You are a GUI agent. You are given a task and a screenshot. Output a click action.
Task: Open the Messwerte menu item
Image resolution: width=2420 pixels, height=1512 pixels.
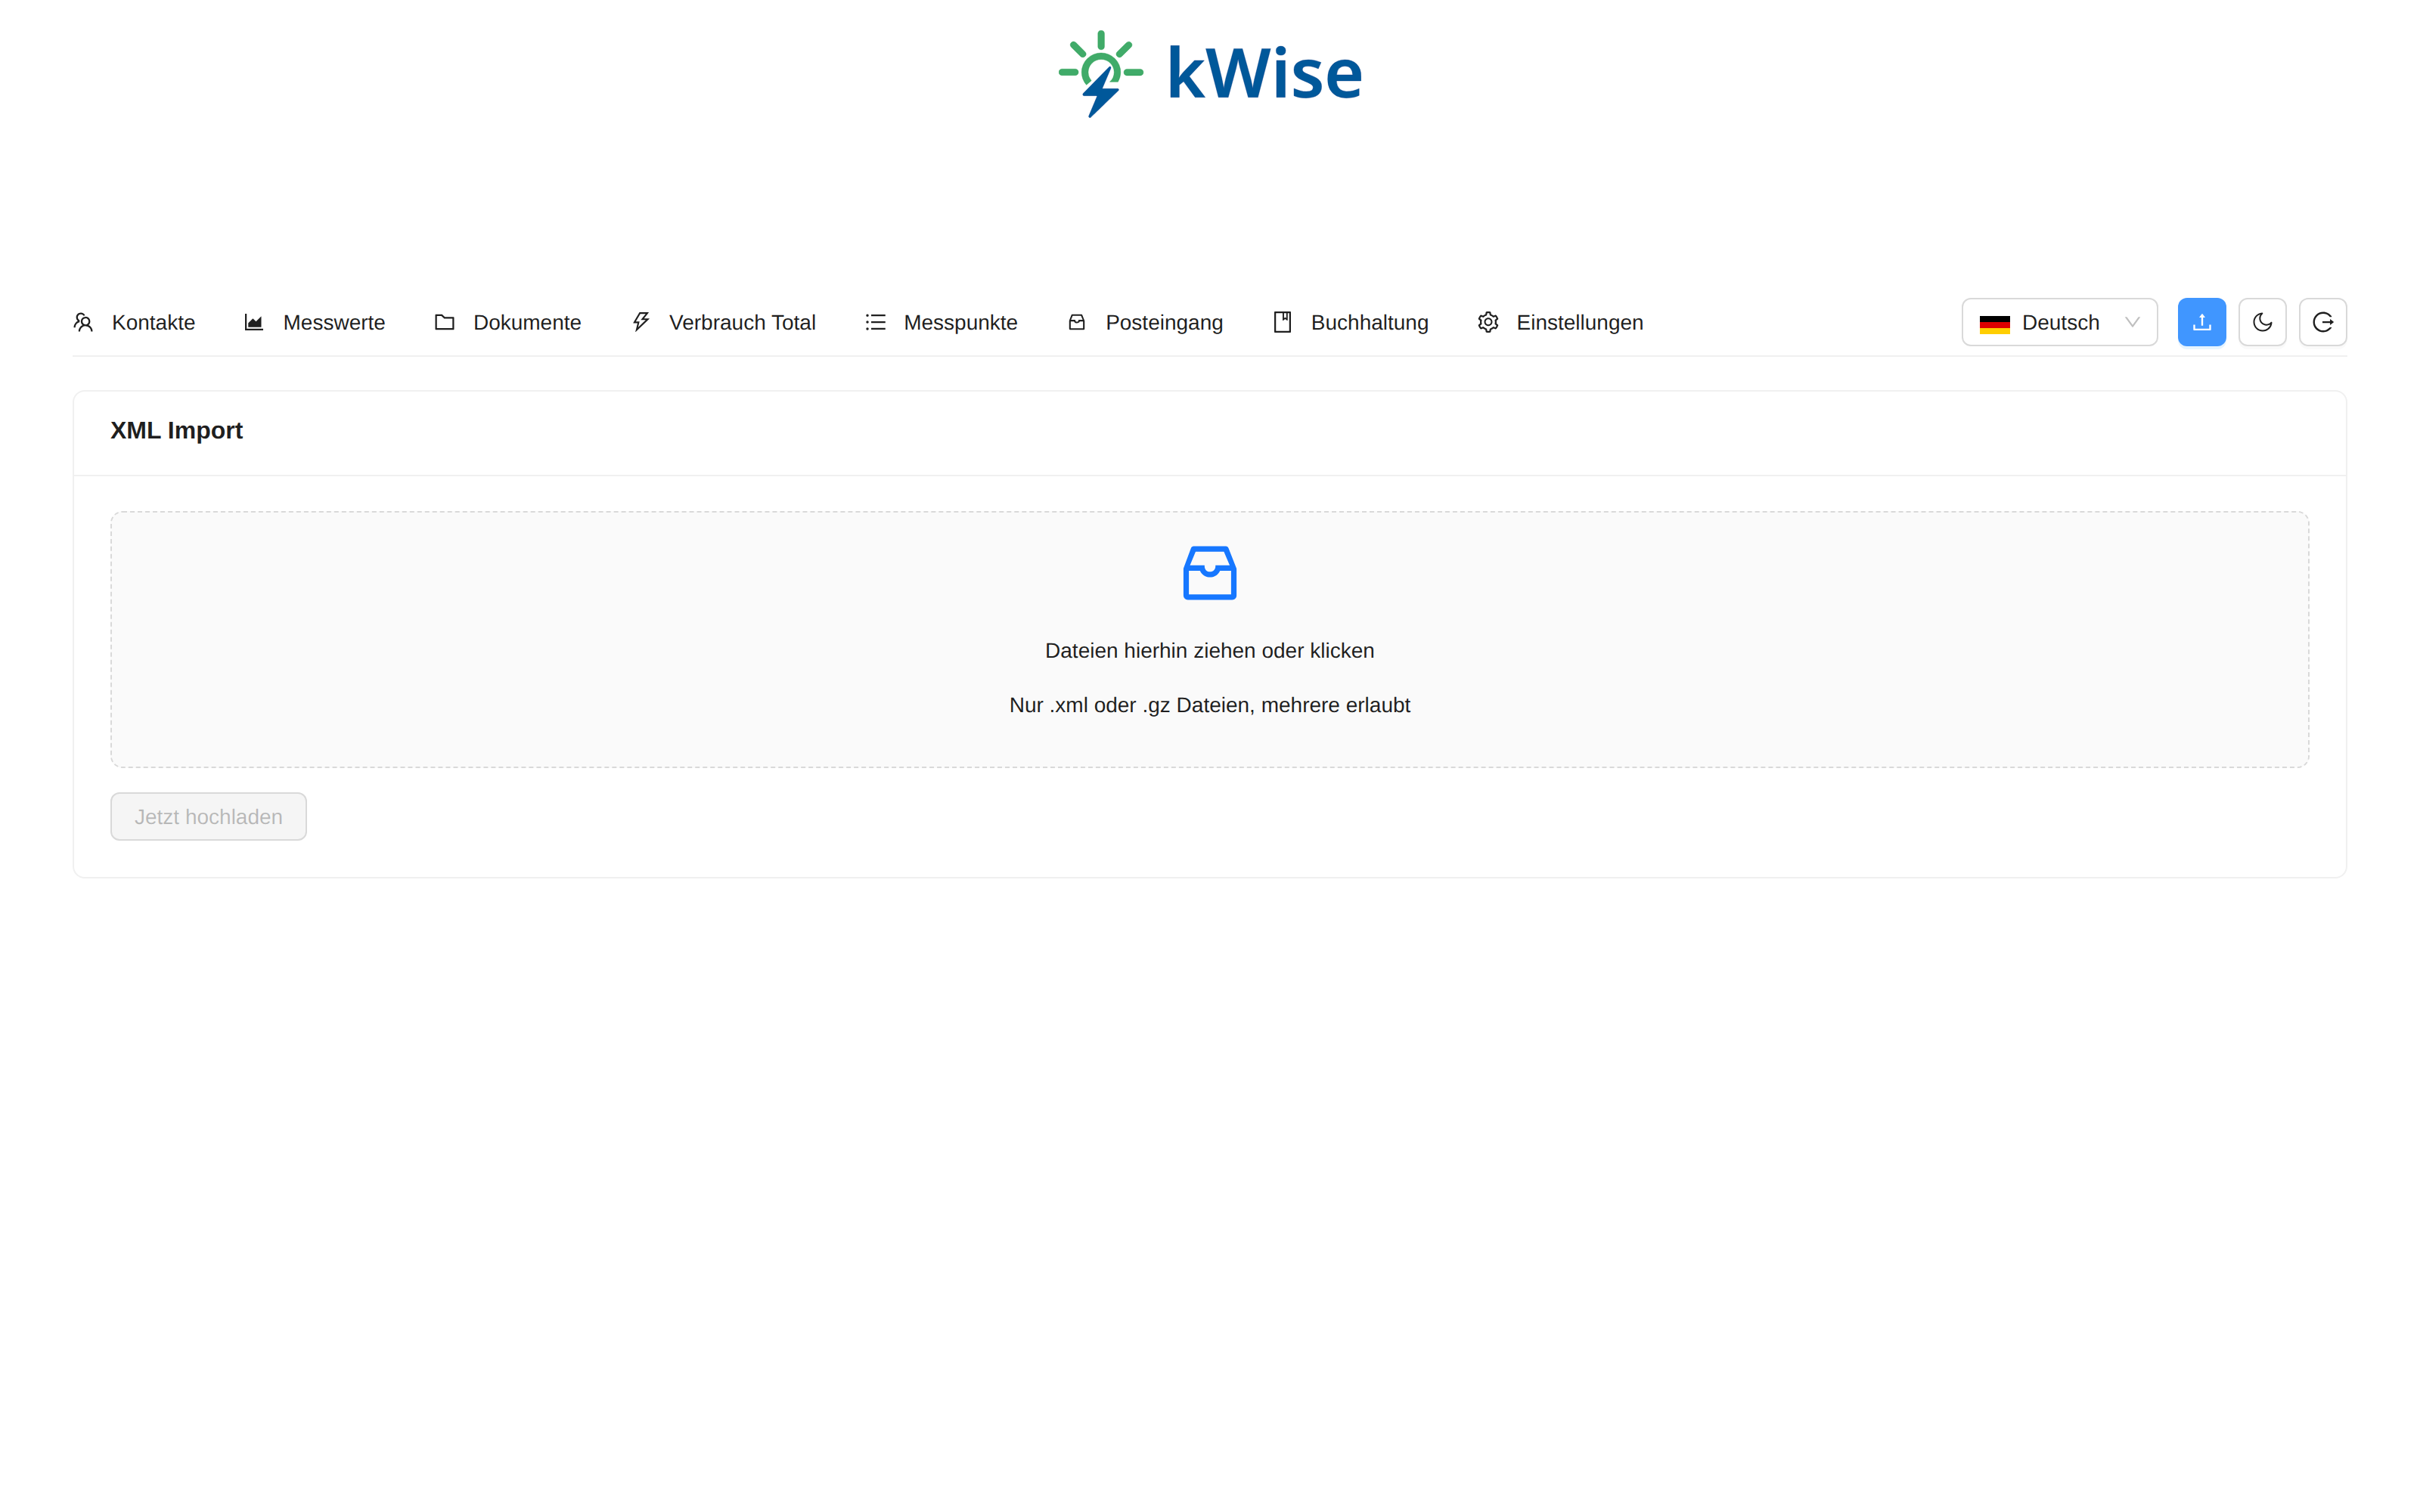click(314, 322)
